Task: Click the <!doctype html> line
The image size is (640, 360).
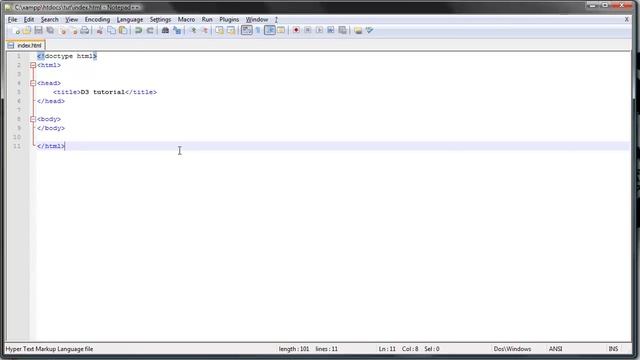Action: (67, 56)
